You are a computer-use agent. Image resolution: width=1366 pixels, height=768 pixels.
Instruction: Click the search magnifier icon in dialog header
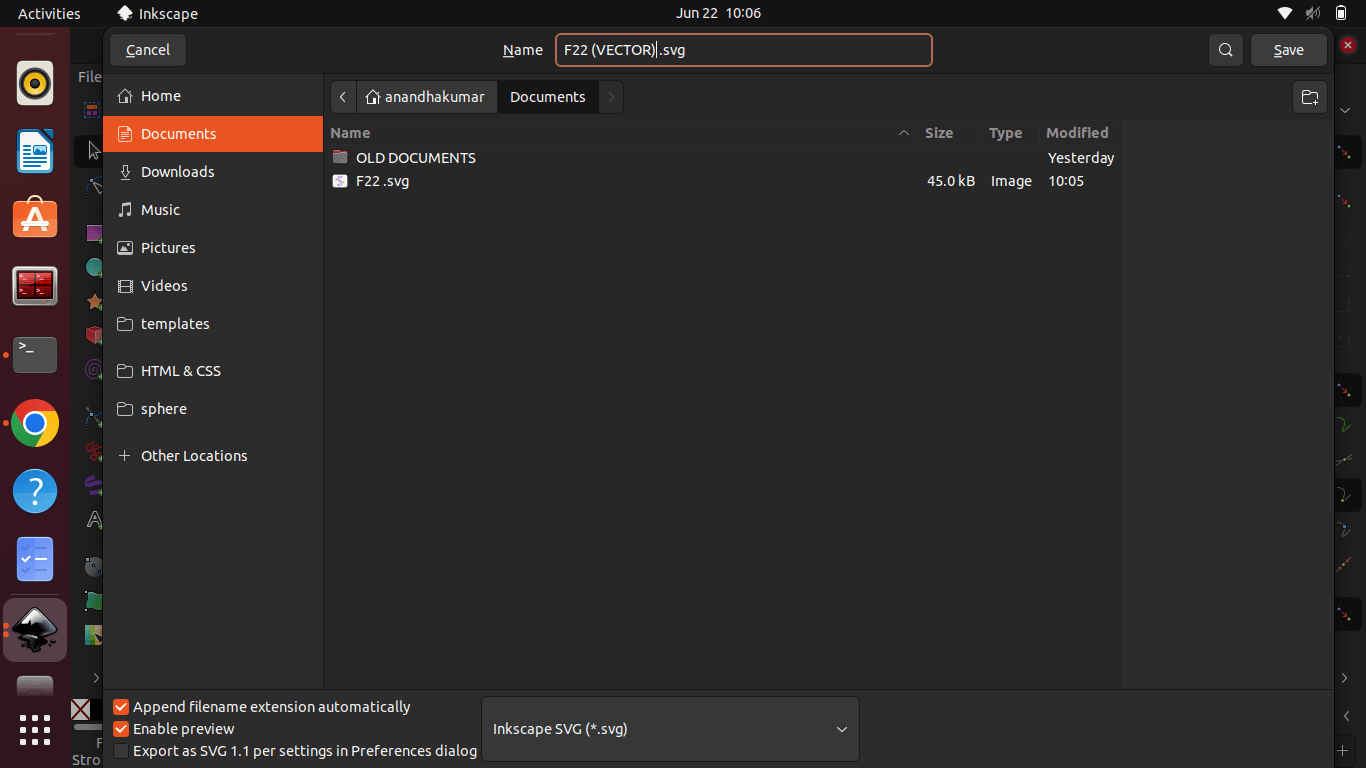coord(1225,50)
